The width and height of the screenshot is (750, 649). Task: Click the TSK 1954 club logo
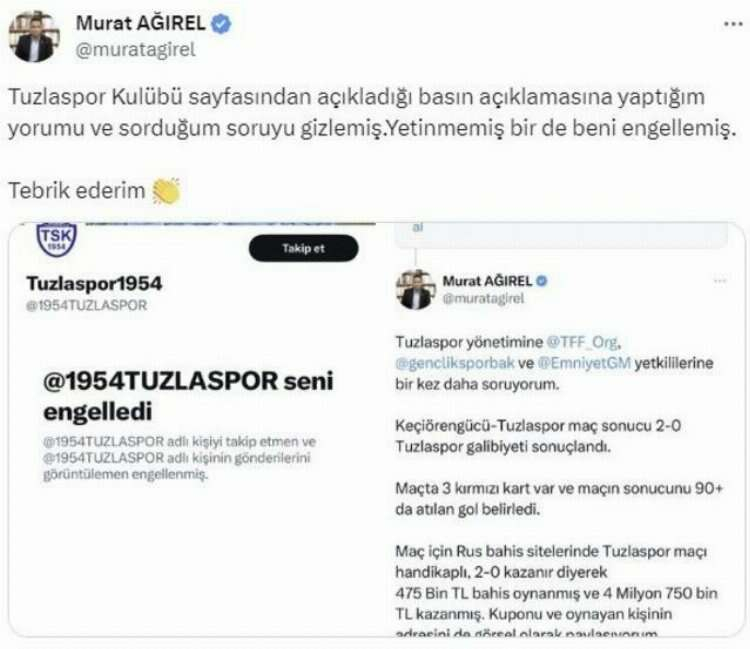56,239
